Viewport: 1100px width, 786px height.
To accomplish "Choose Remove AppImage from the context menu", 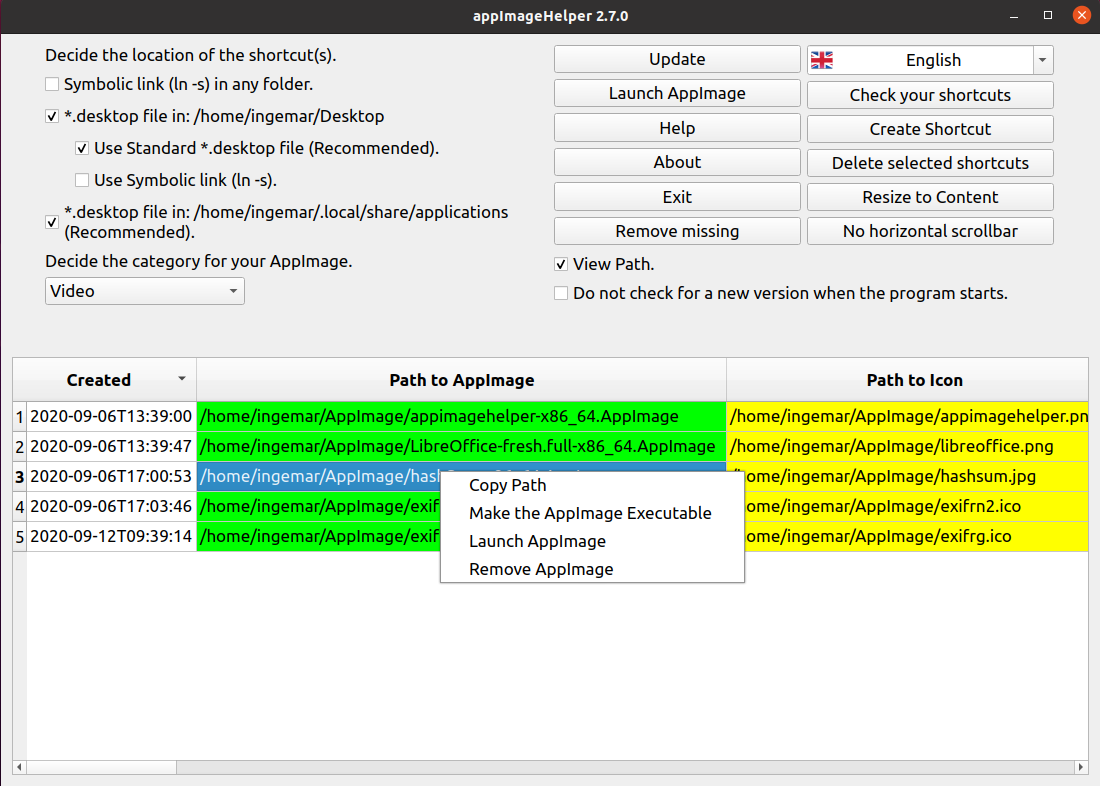I will (x=592, y=569).
